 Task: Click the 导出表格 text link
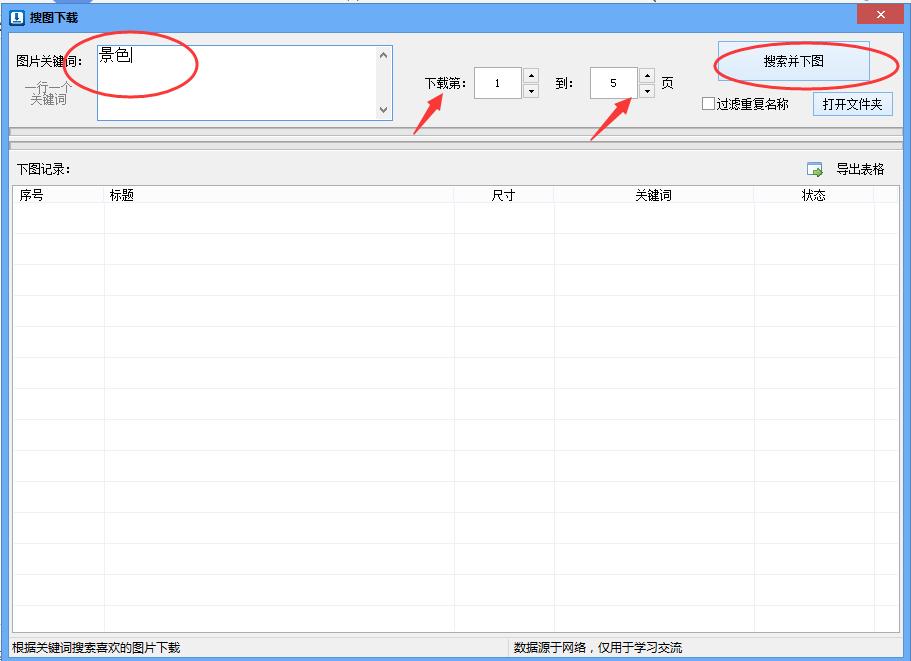click(860, 170)
